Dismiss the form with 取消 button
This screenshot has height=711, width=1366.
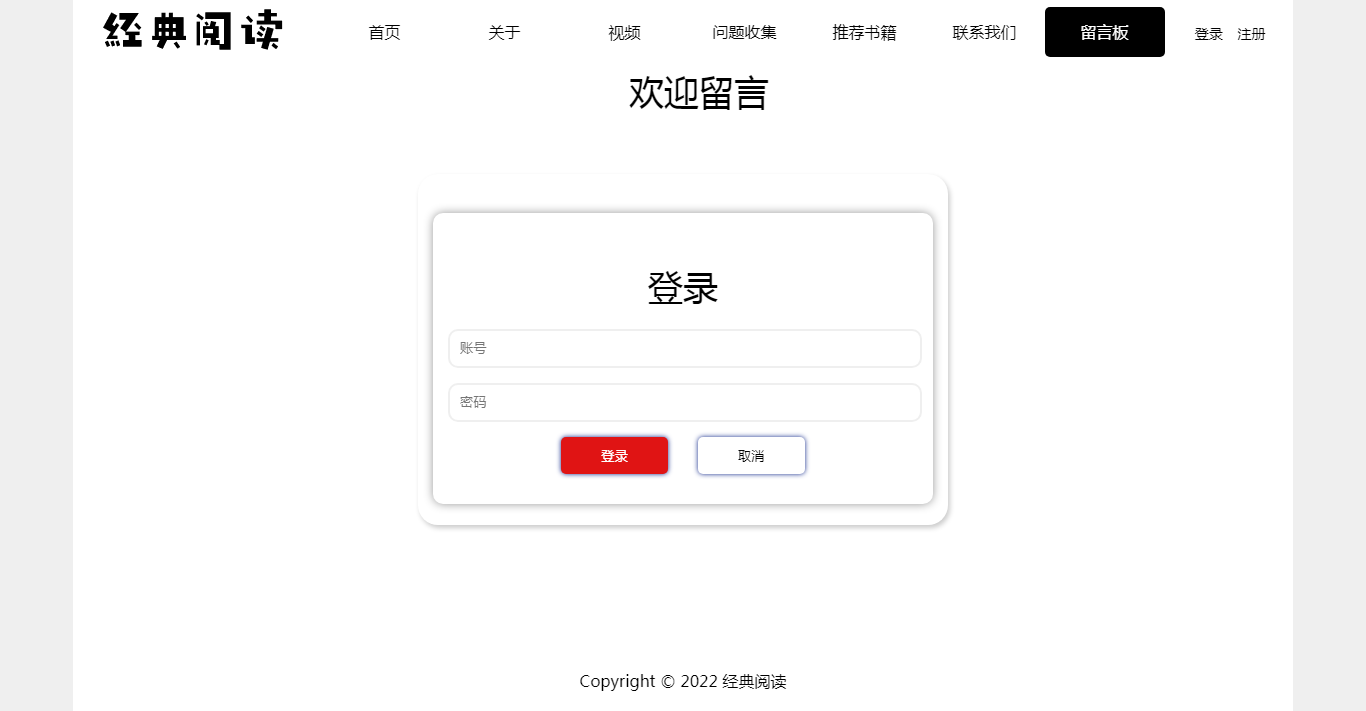pyautogui.click(x=751, y=456)
